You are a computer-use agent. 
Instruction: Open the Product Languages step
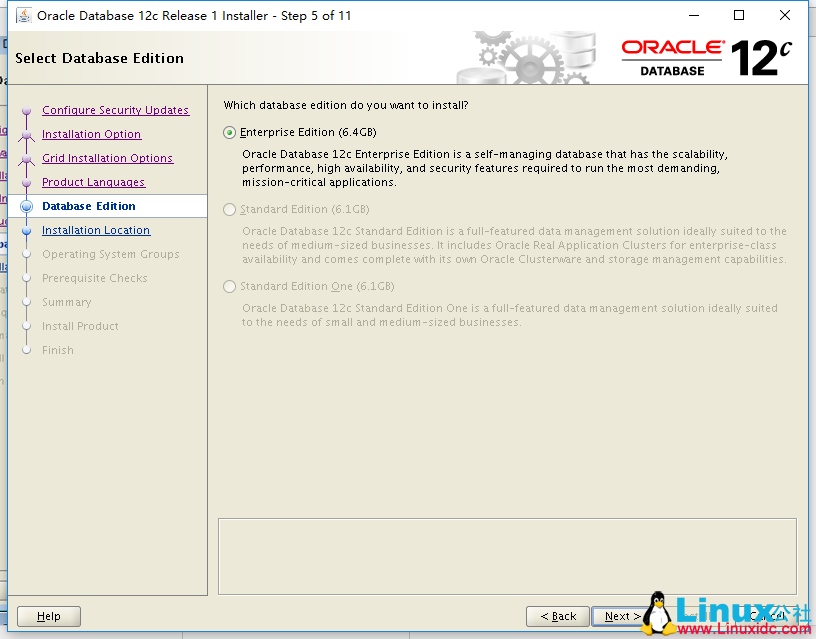pos(95,182)
